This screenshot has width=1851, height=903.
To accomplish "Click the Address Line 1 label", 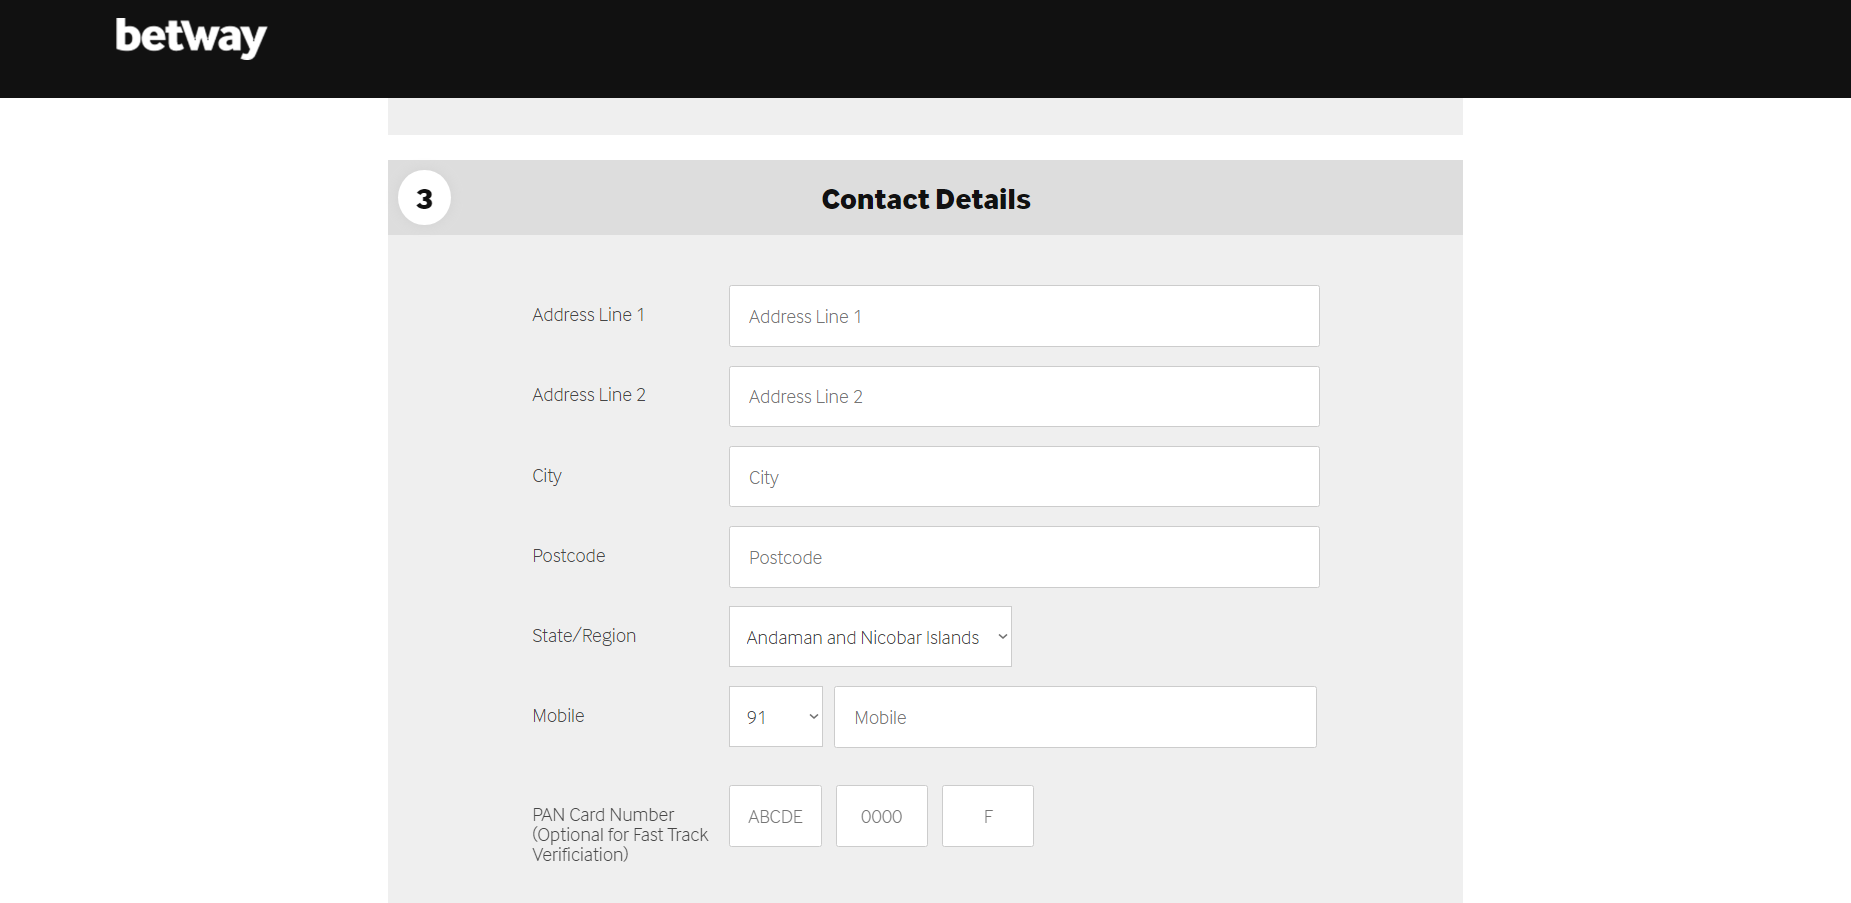I will point(588,314).
